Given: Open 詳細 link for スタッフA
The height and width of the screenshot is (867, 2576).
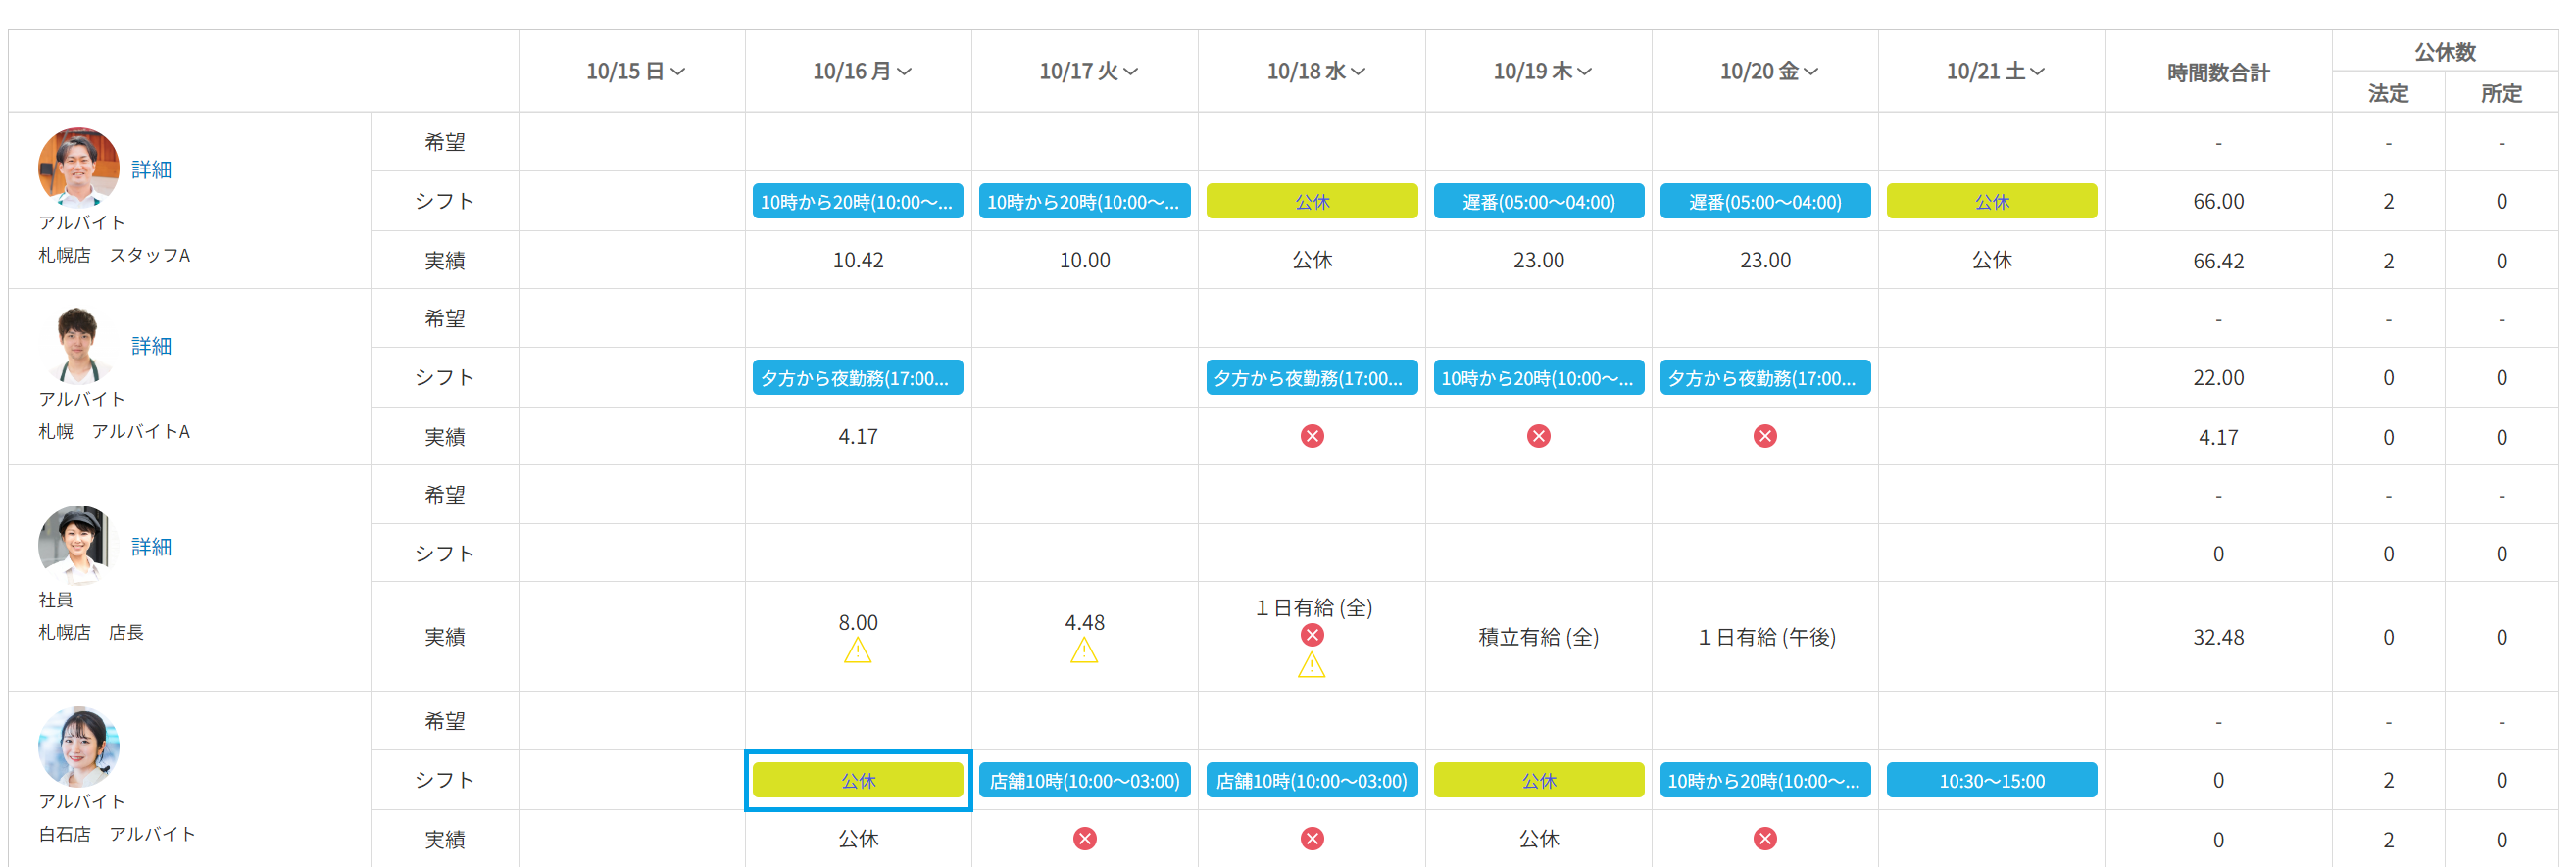Looking at the screenshot, I should tap(151, 170).
